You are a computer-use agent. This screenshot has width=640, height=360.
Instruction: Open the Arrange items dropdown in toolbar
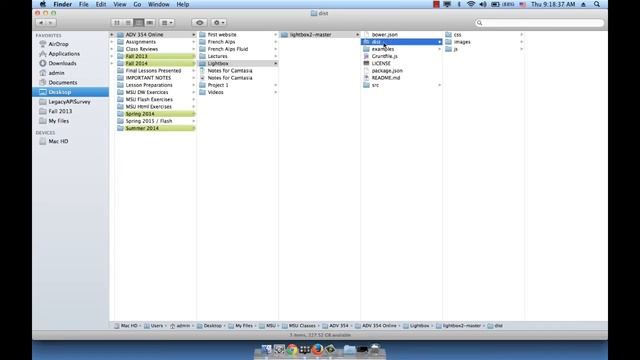pos(167,23)
